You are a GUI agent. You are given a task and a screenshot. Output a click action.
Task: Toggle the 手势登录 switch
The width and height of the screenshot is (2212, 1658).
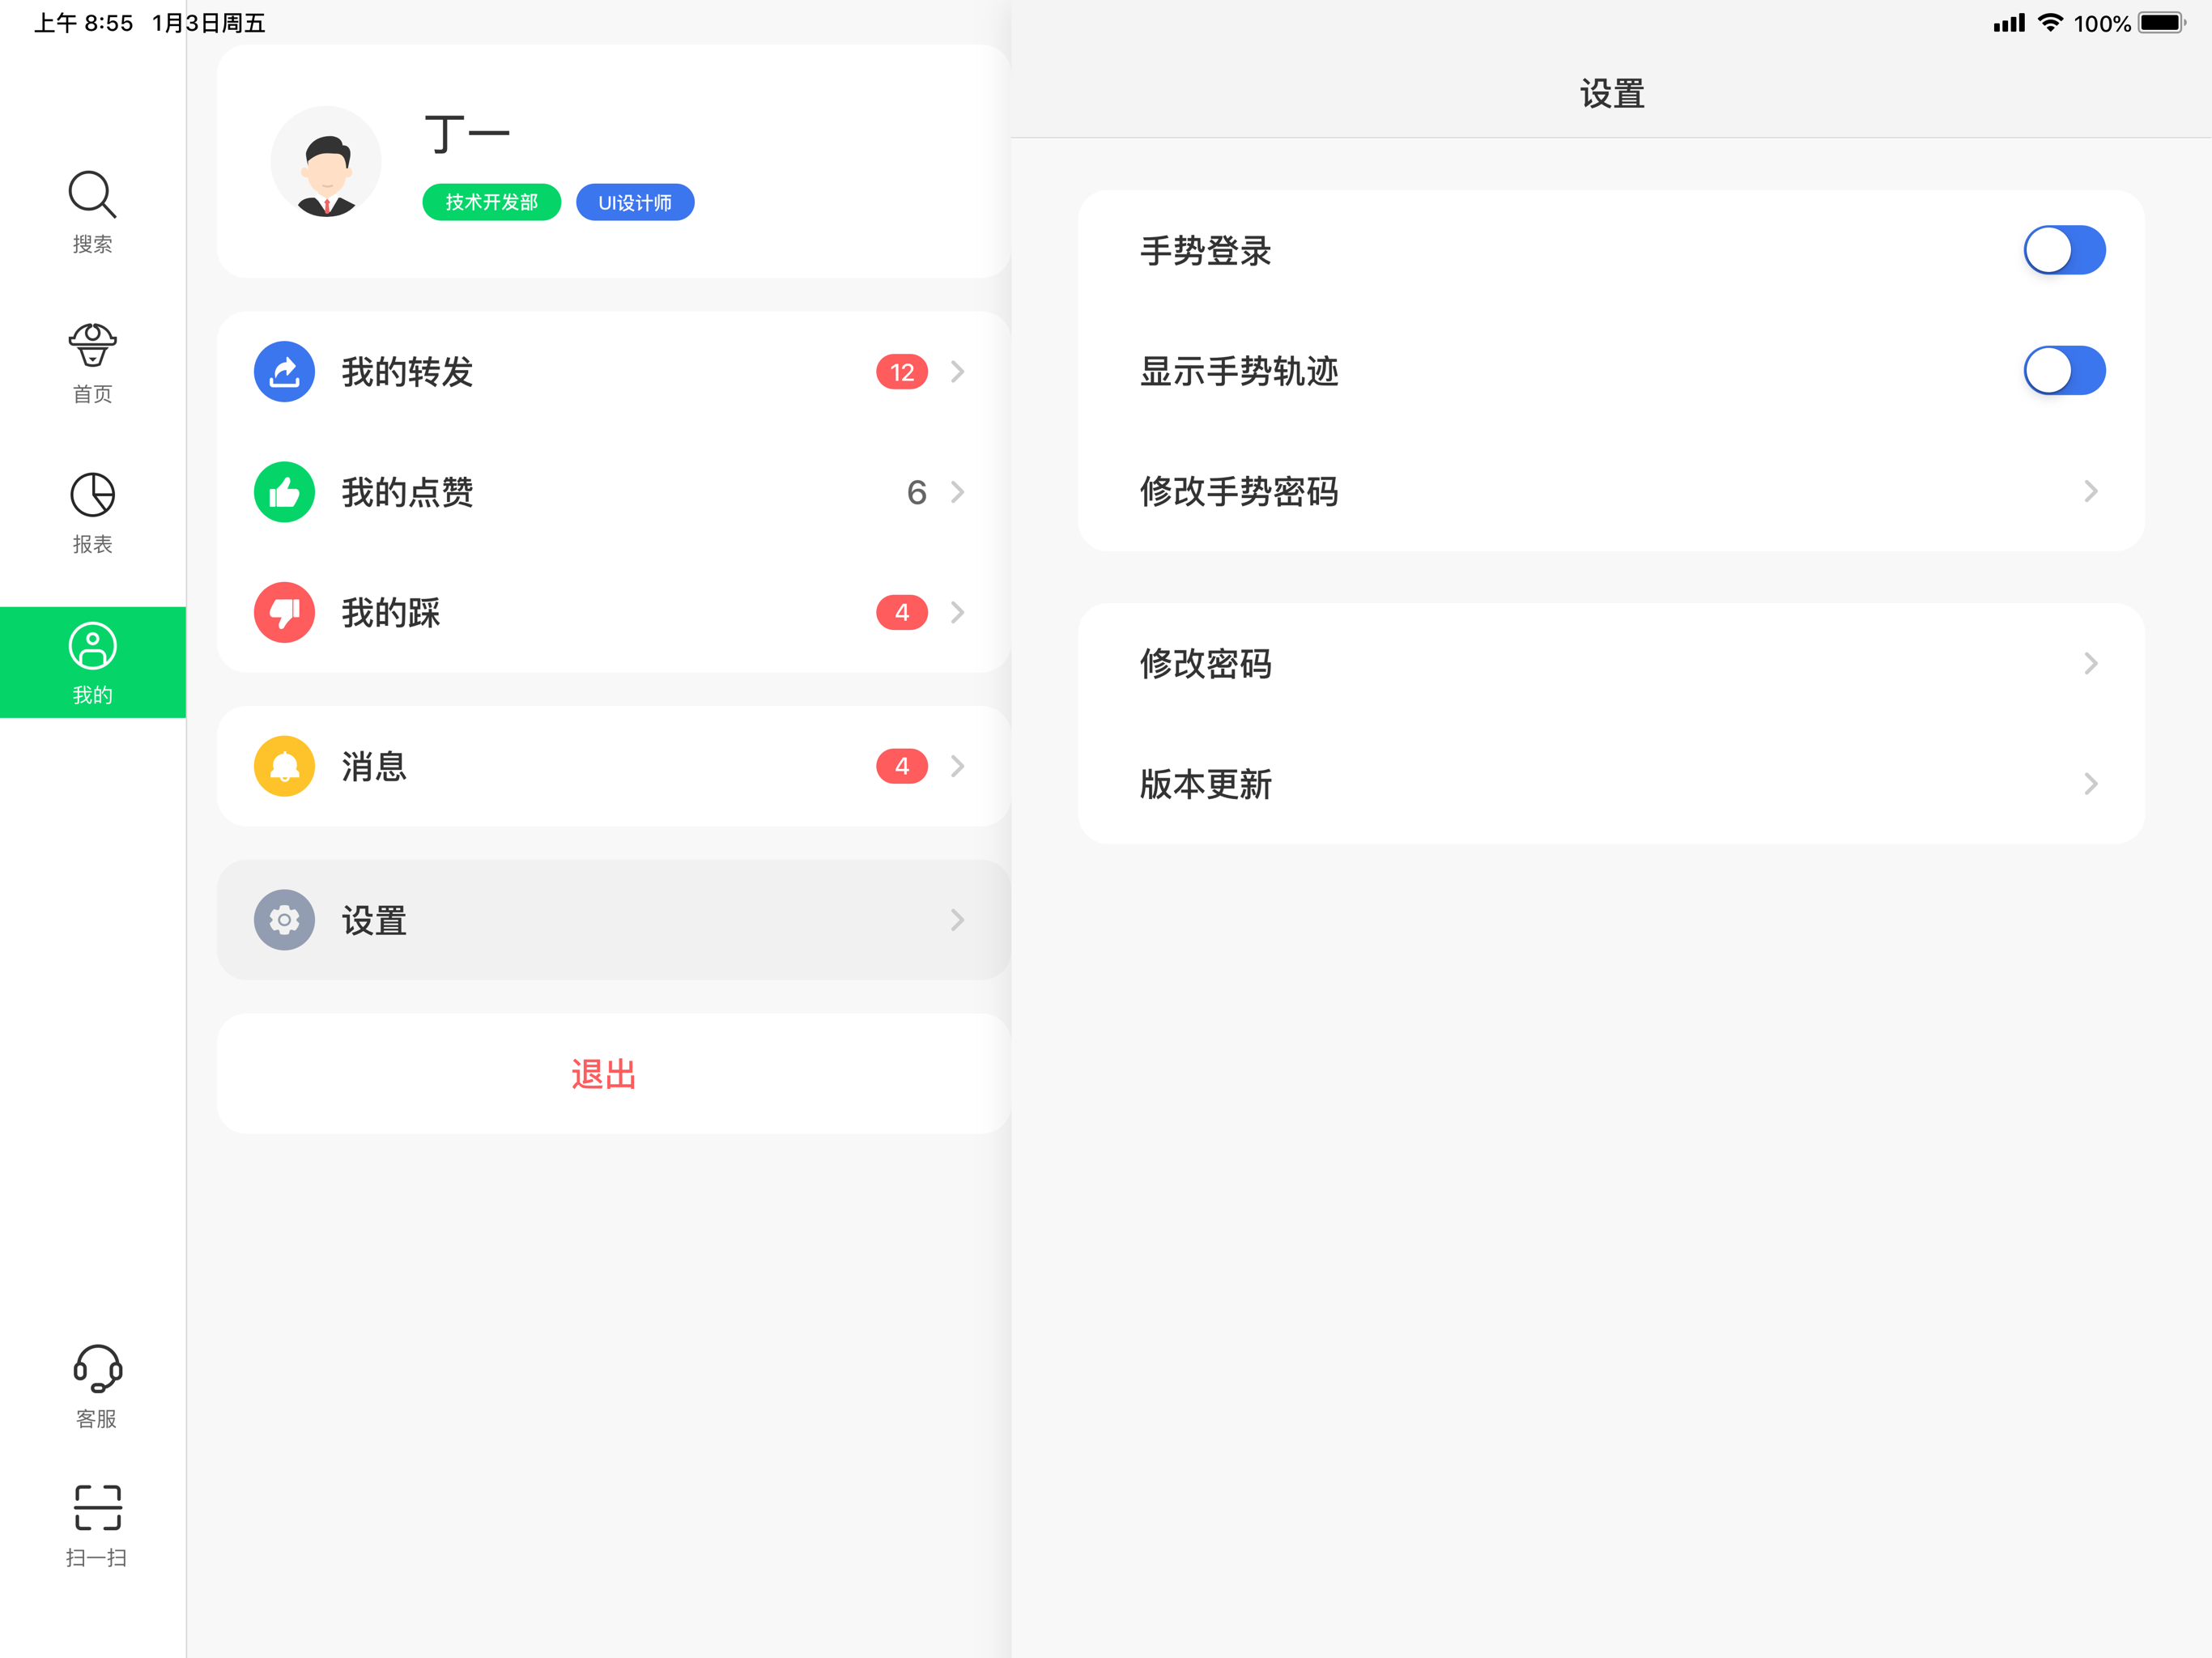2064,250
